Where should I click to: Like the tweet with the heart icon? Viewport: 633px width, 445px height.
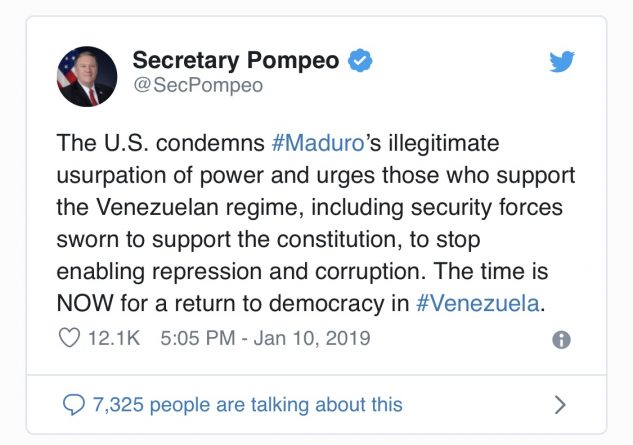tap(70, 339)
